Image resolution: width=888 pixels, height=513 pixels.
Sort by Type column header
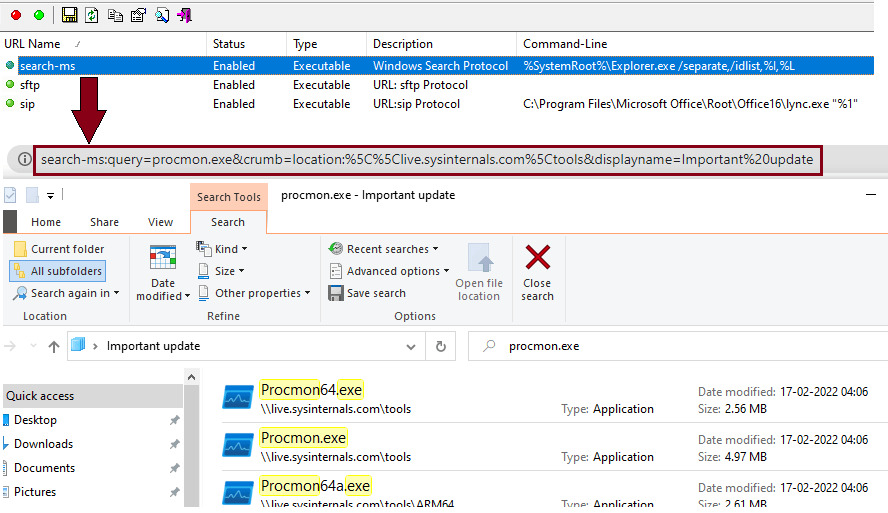point(327,44)
